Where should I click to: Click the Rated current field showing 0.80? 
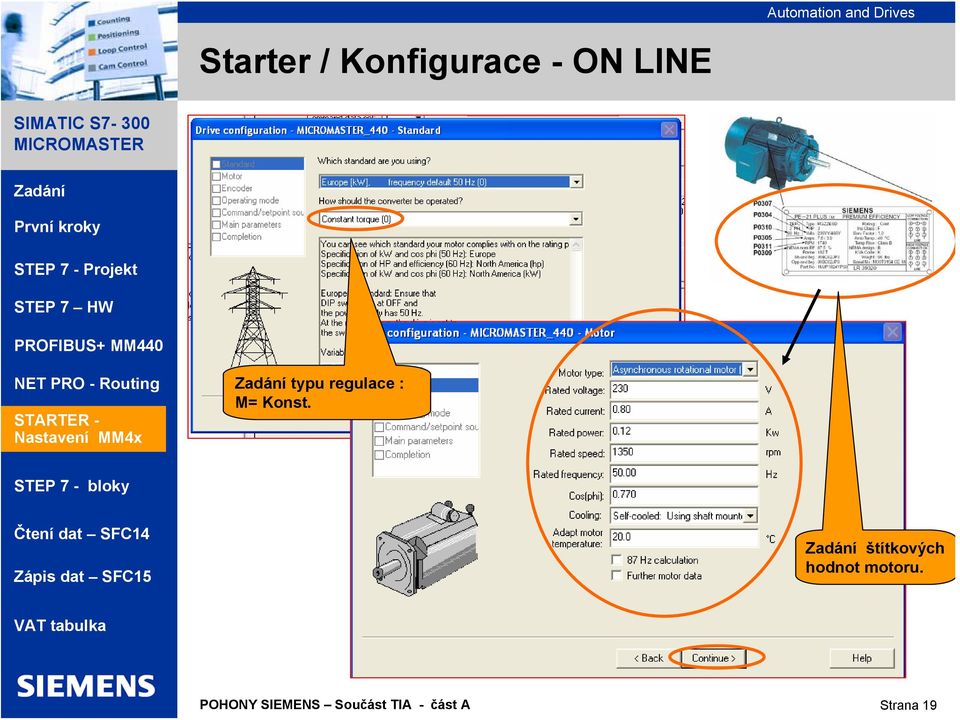click(684, 410)
